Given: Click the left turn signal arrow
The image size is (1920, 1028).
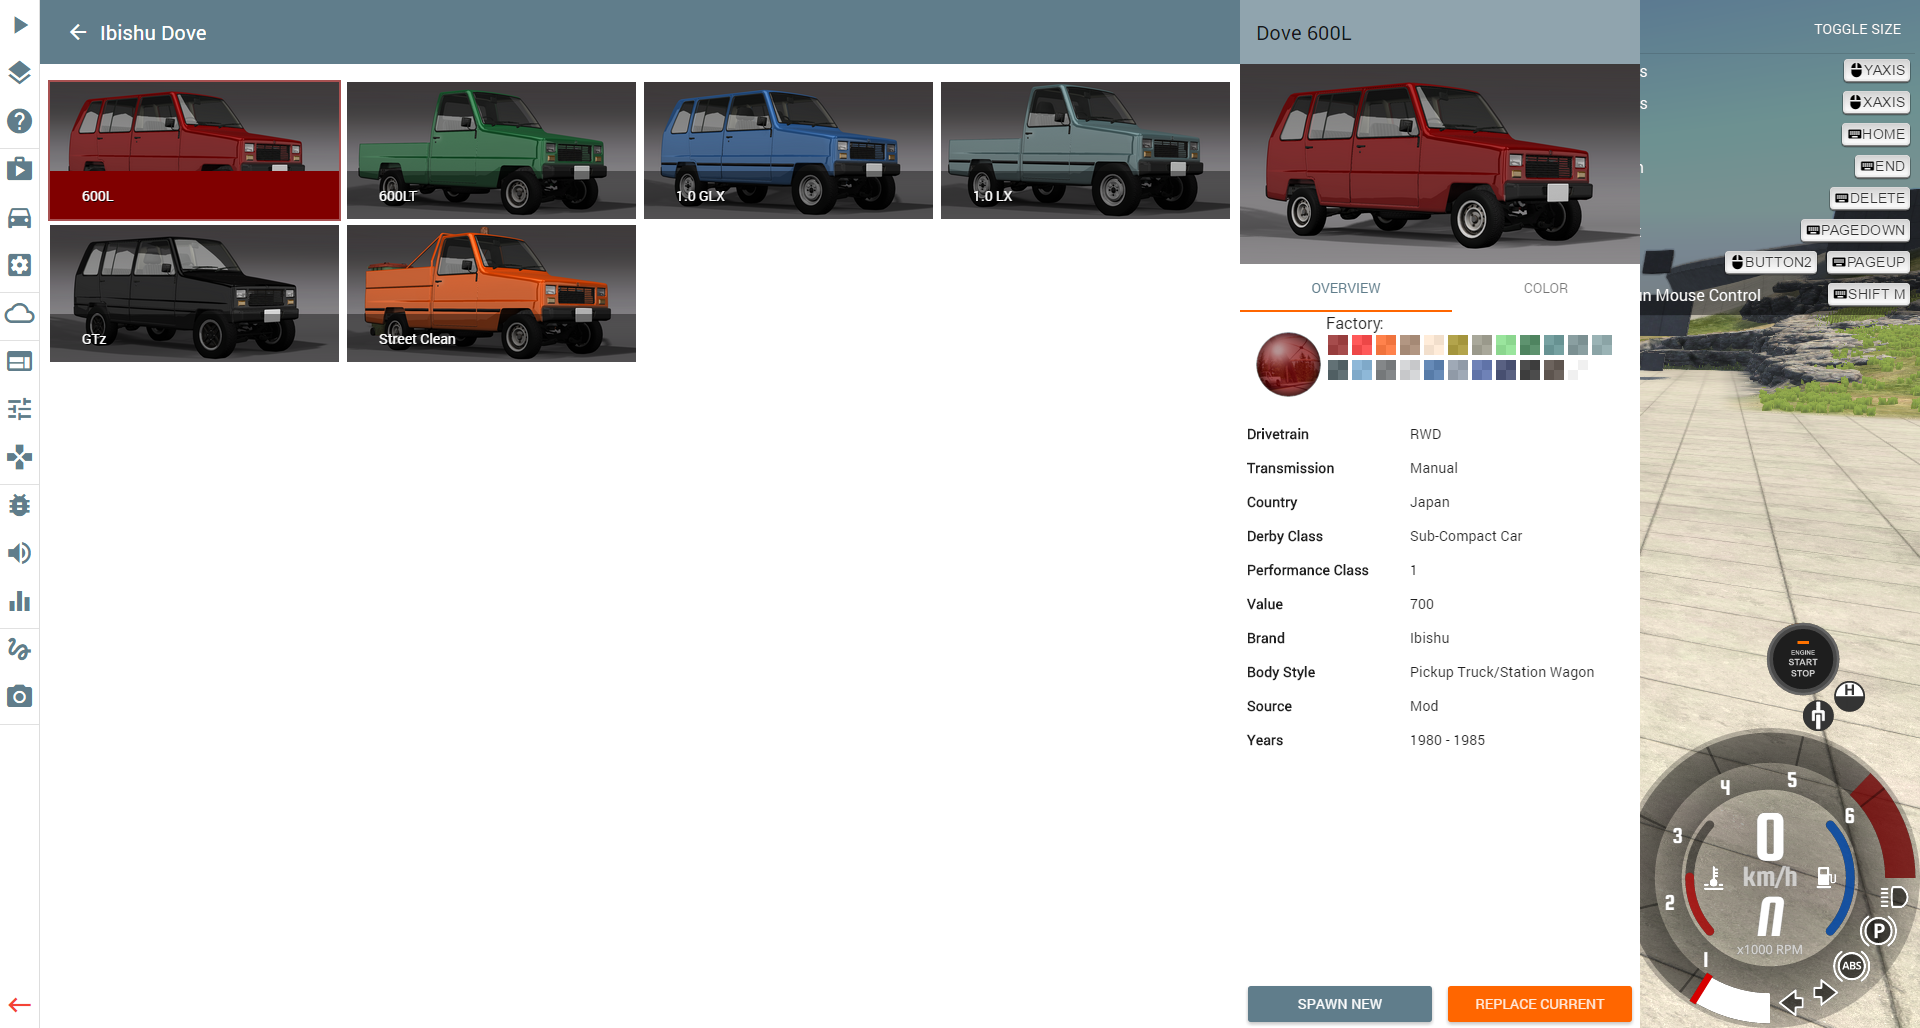Looking at the screenshot, I should (1791, 1001).
